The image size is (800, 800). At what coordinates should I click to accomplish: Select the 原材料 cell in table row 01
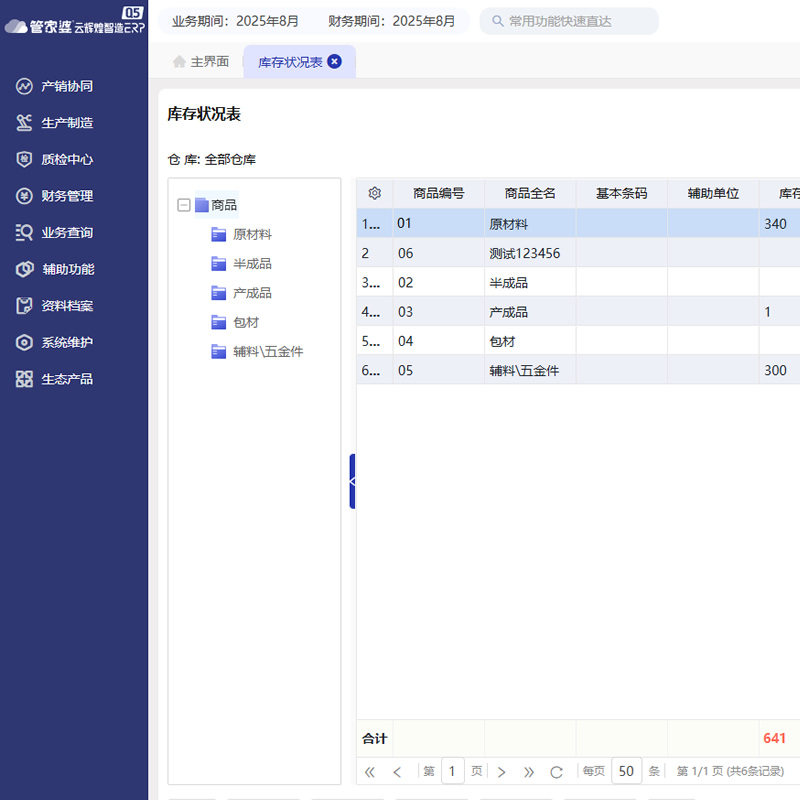click(530, 223)
